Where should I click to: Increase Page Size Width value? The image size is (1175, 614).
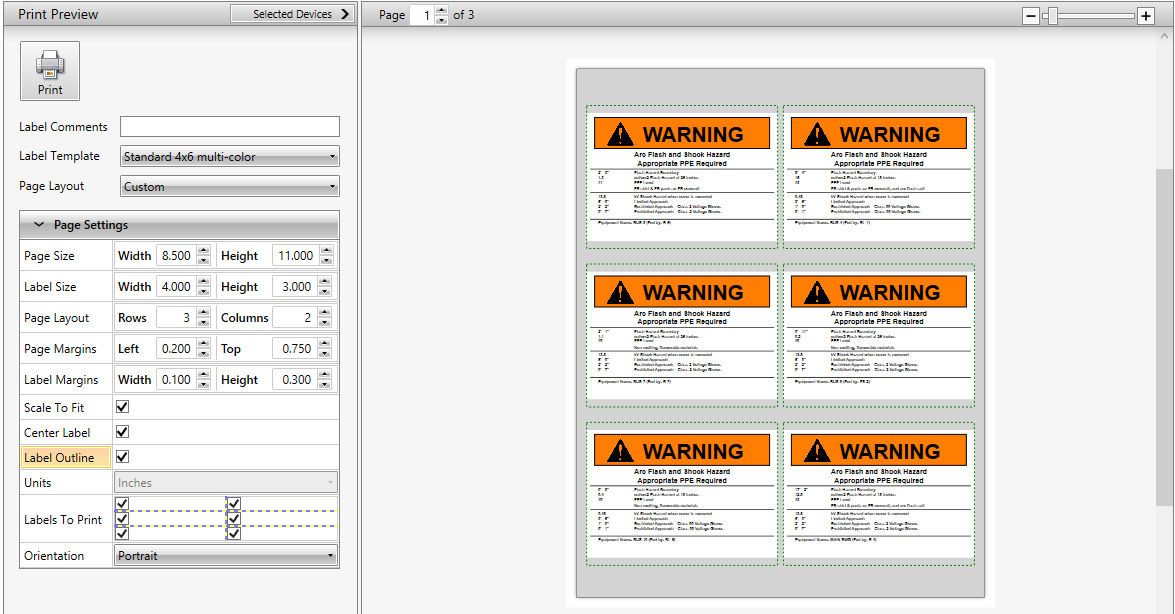tap(203, 250)
